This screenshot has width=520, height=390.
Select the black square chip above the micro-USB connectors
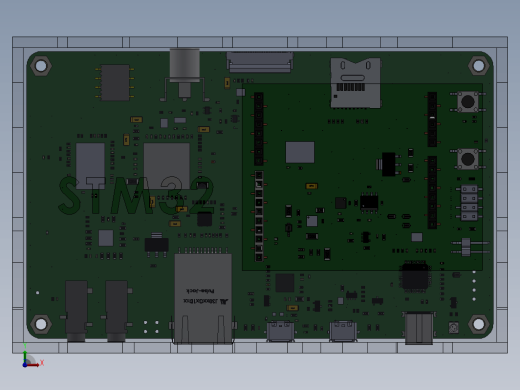click(x=285, y=283)
